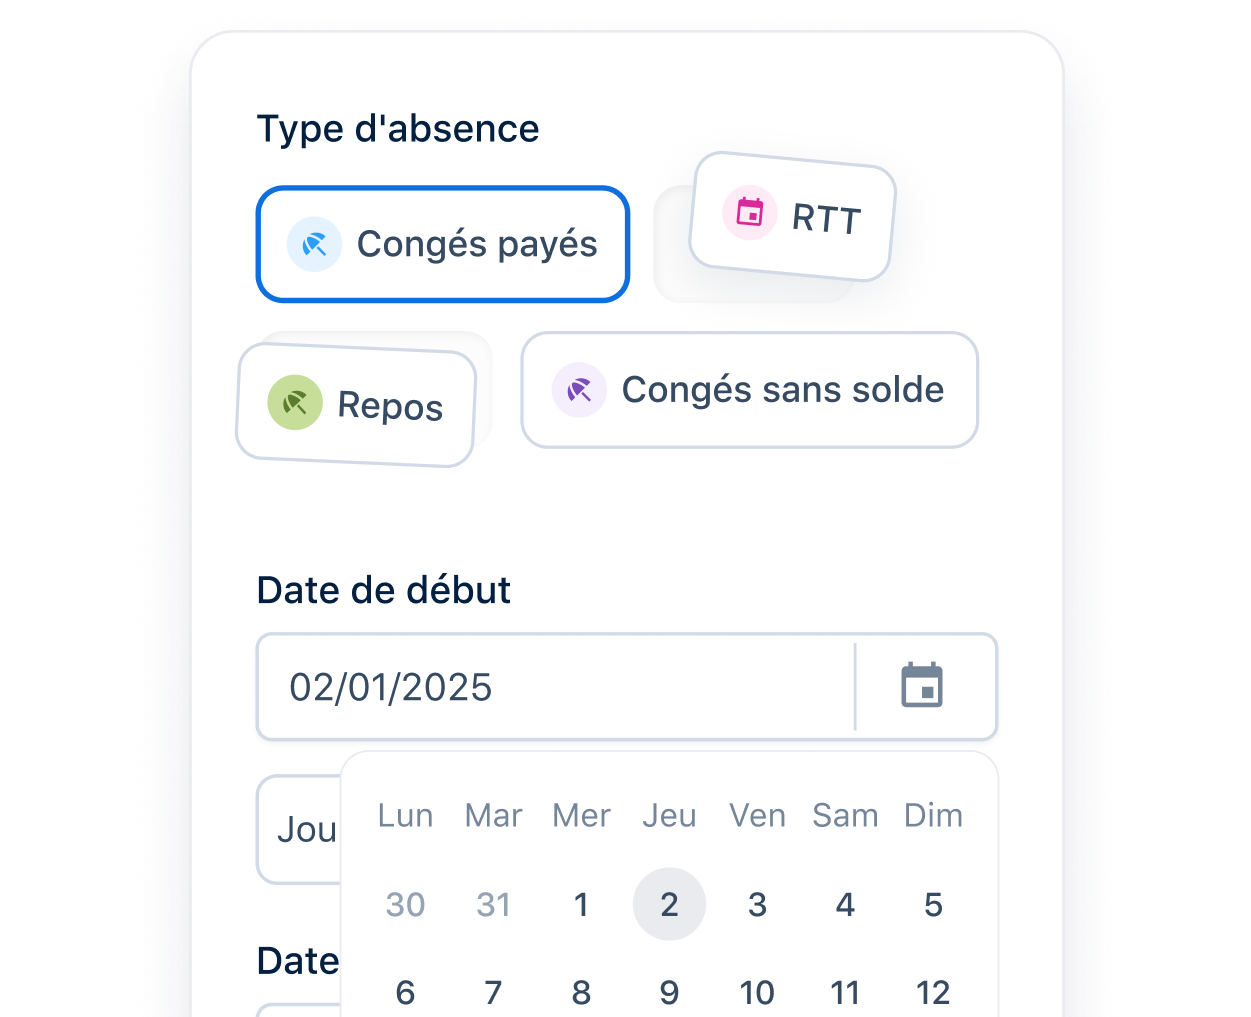Select the Repos absence option
The height and width of the screenshot is (1017, 1251).
[x=356, y=405]
